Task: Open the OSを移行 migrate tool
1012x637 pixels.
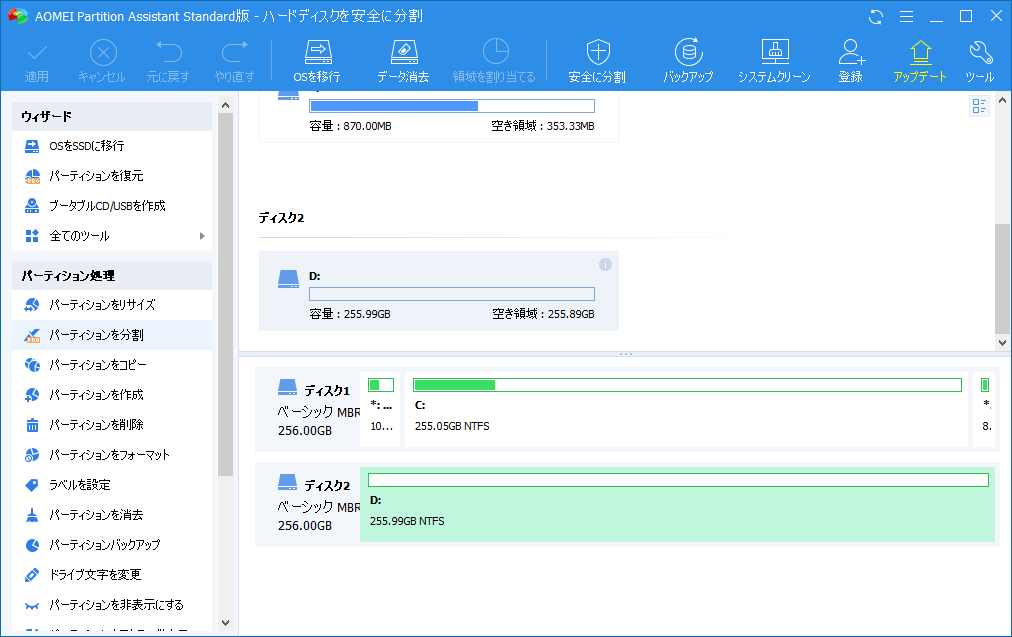Action: (317, 61)
